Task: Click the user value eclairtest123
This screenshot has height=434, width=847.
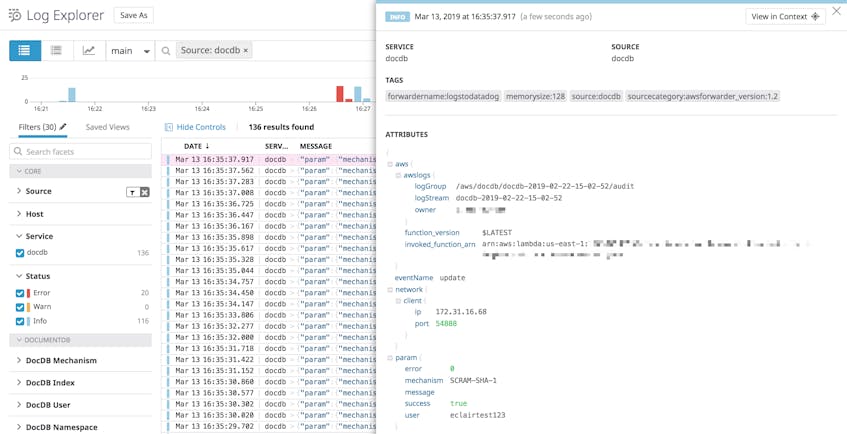Action: tap(478, 415)
